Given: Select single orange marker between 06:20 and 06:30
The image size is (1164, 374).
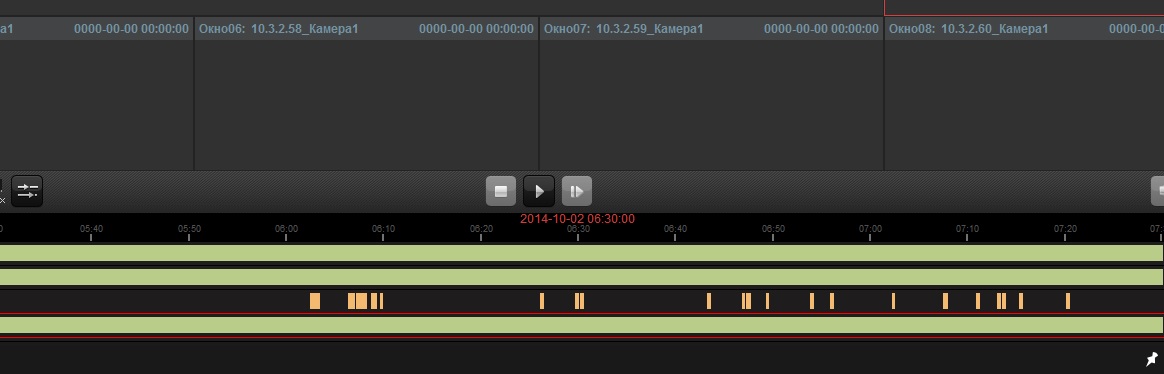Looking at the screenshot, I should (542, 301).
